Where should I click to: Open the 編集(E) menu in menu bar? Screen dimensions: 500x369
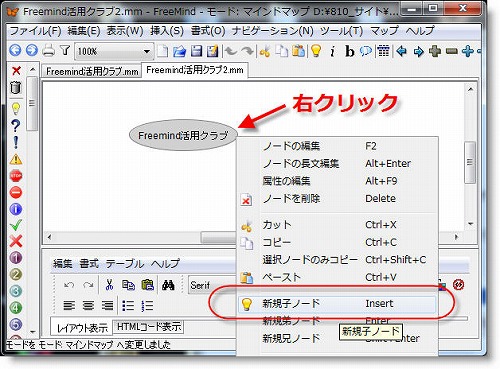[x=84, y=31]
